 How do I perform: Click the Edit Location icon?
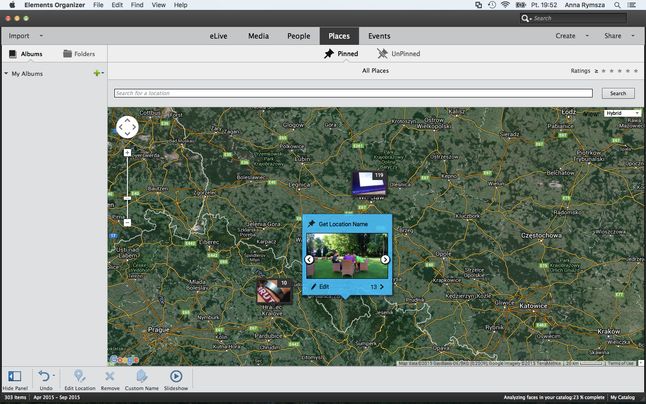[79, 376]
